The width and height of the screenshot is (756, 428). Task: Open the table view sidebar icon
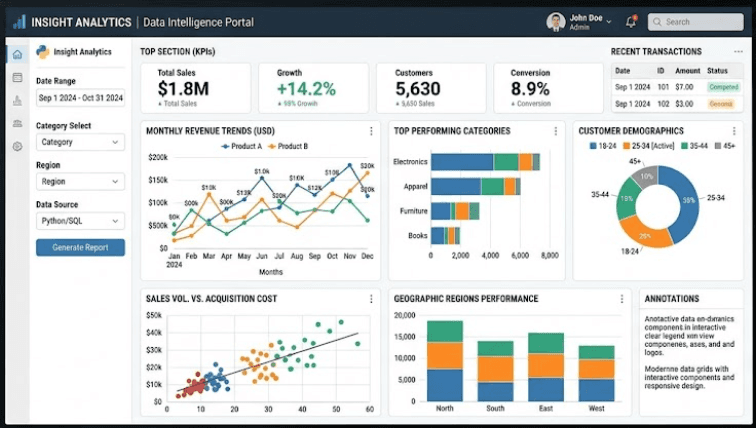pos(17,78)
